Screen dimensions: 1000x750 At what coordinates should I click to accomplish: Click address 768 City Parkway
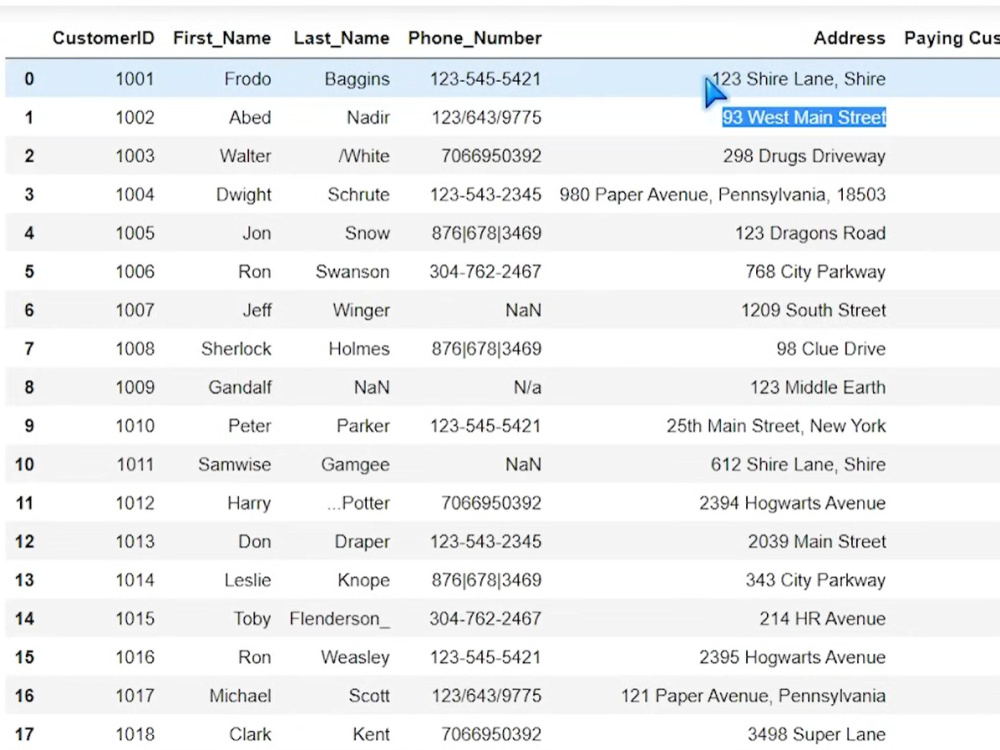click(x=815, y=272)
